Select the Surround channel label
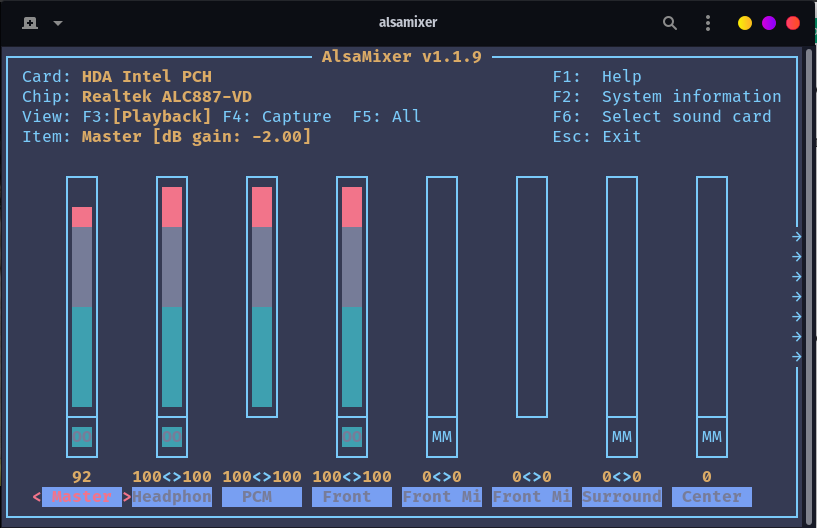The image size is (817, 528). (622, 497)
